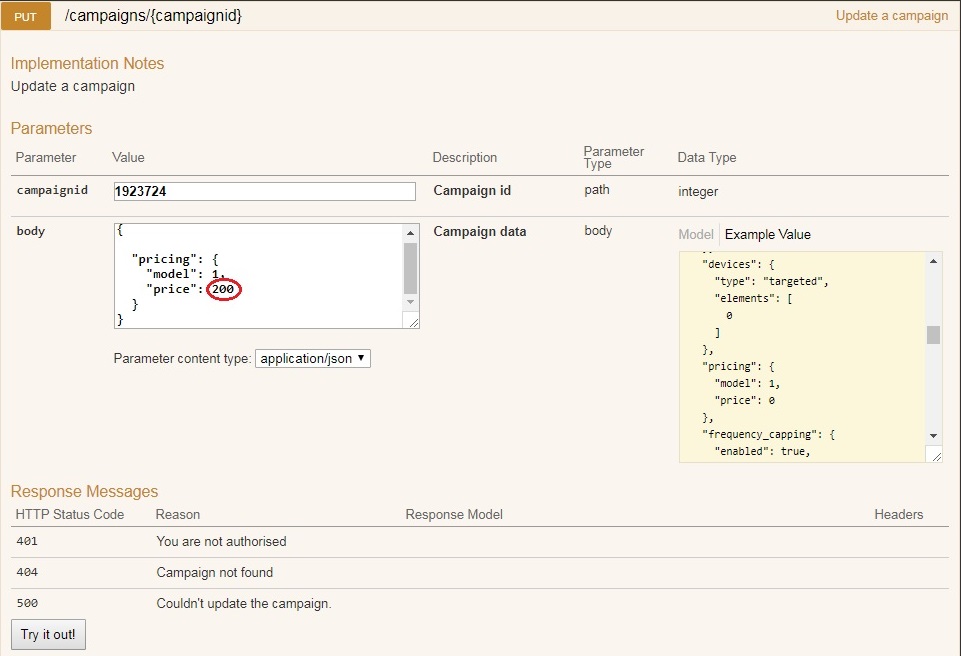Click the body textarea scrollbar thumb

[410, 267]
